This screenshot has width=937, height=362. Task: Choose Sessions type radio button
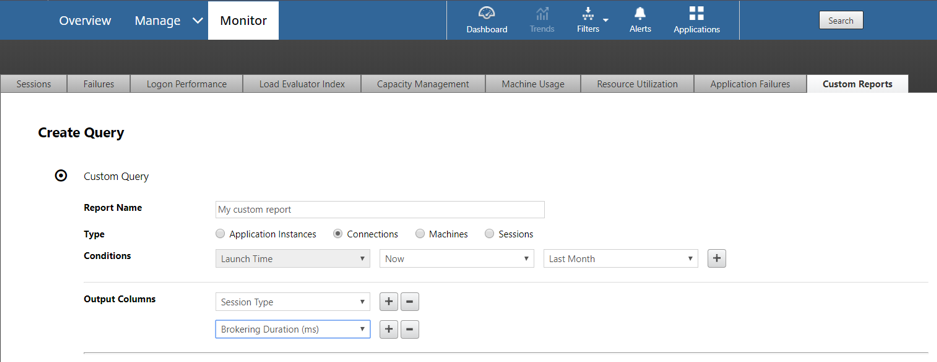[x=489, y=234]
